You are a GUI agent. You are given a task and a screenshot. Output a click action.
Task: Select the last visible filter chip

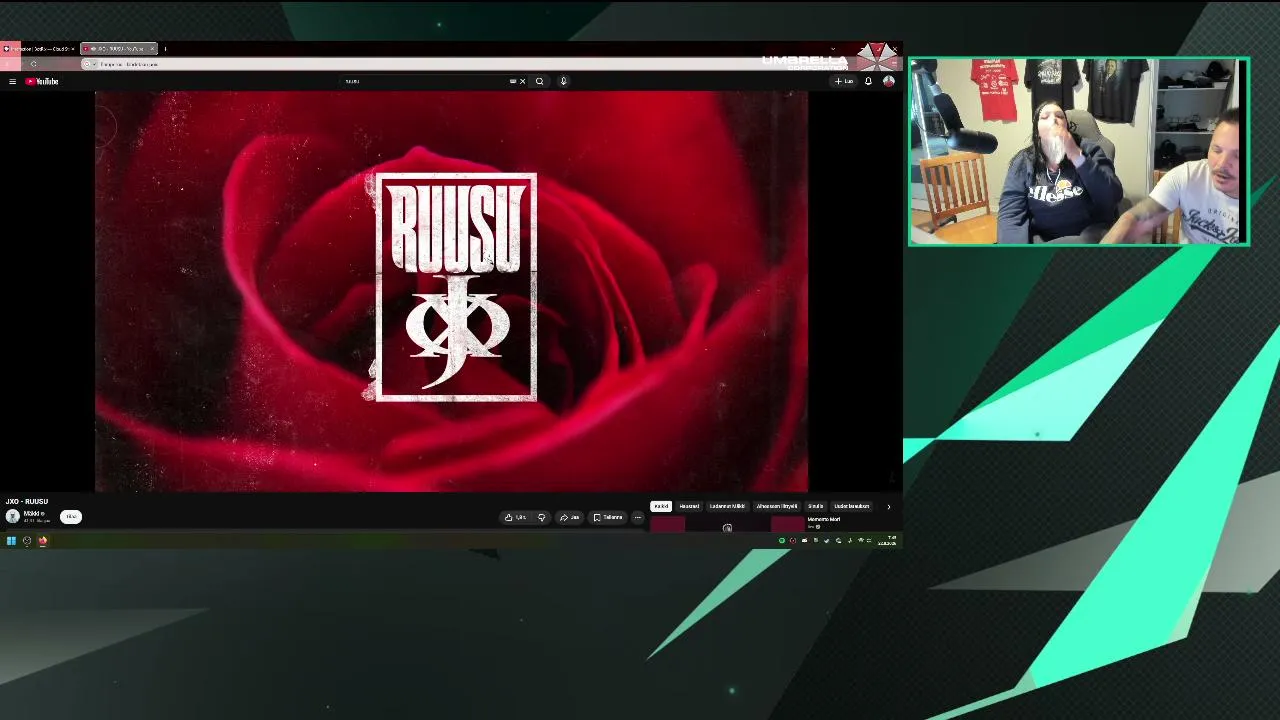[852, 506]
